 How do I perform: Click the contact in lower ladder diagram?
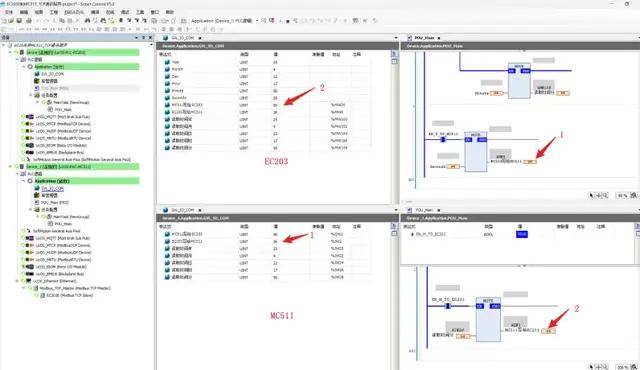tap(448, 306)
